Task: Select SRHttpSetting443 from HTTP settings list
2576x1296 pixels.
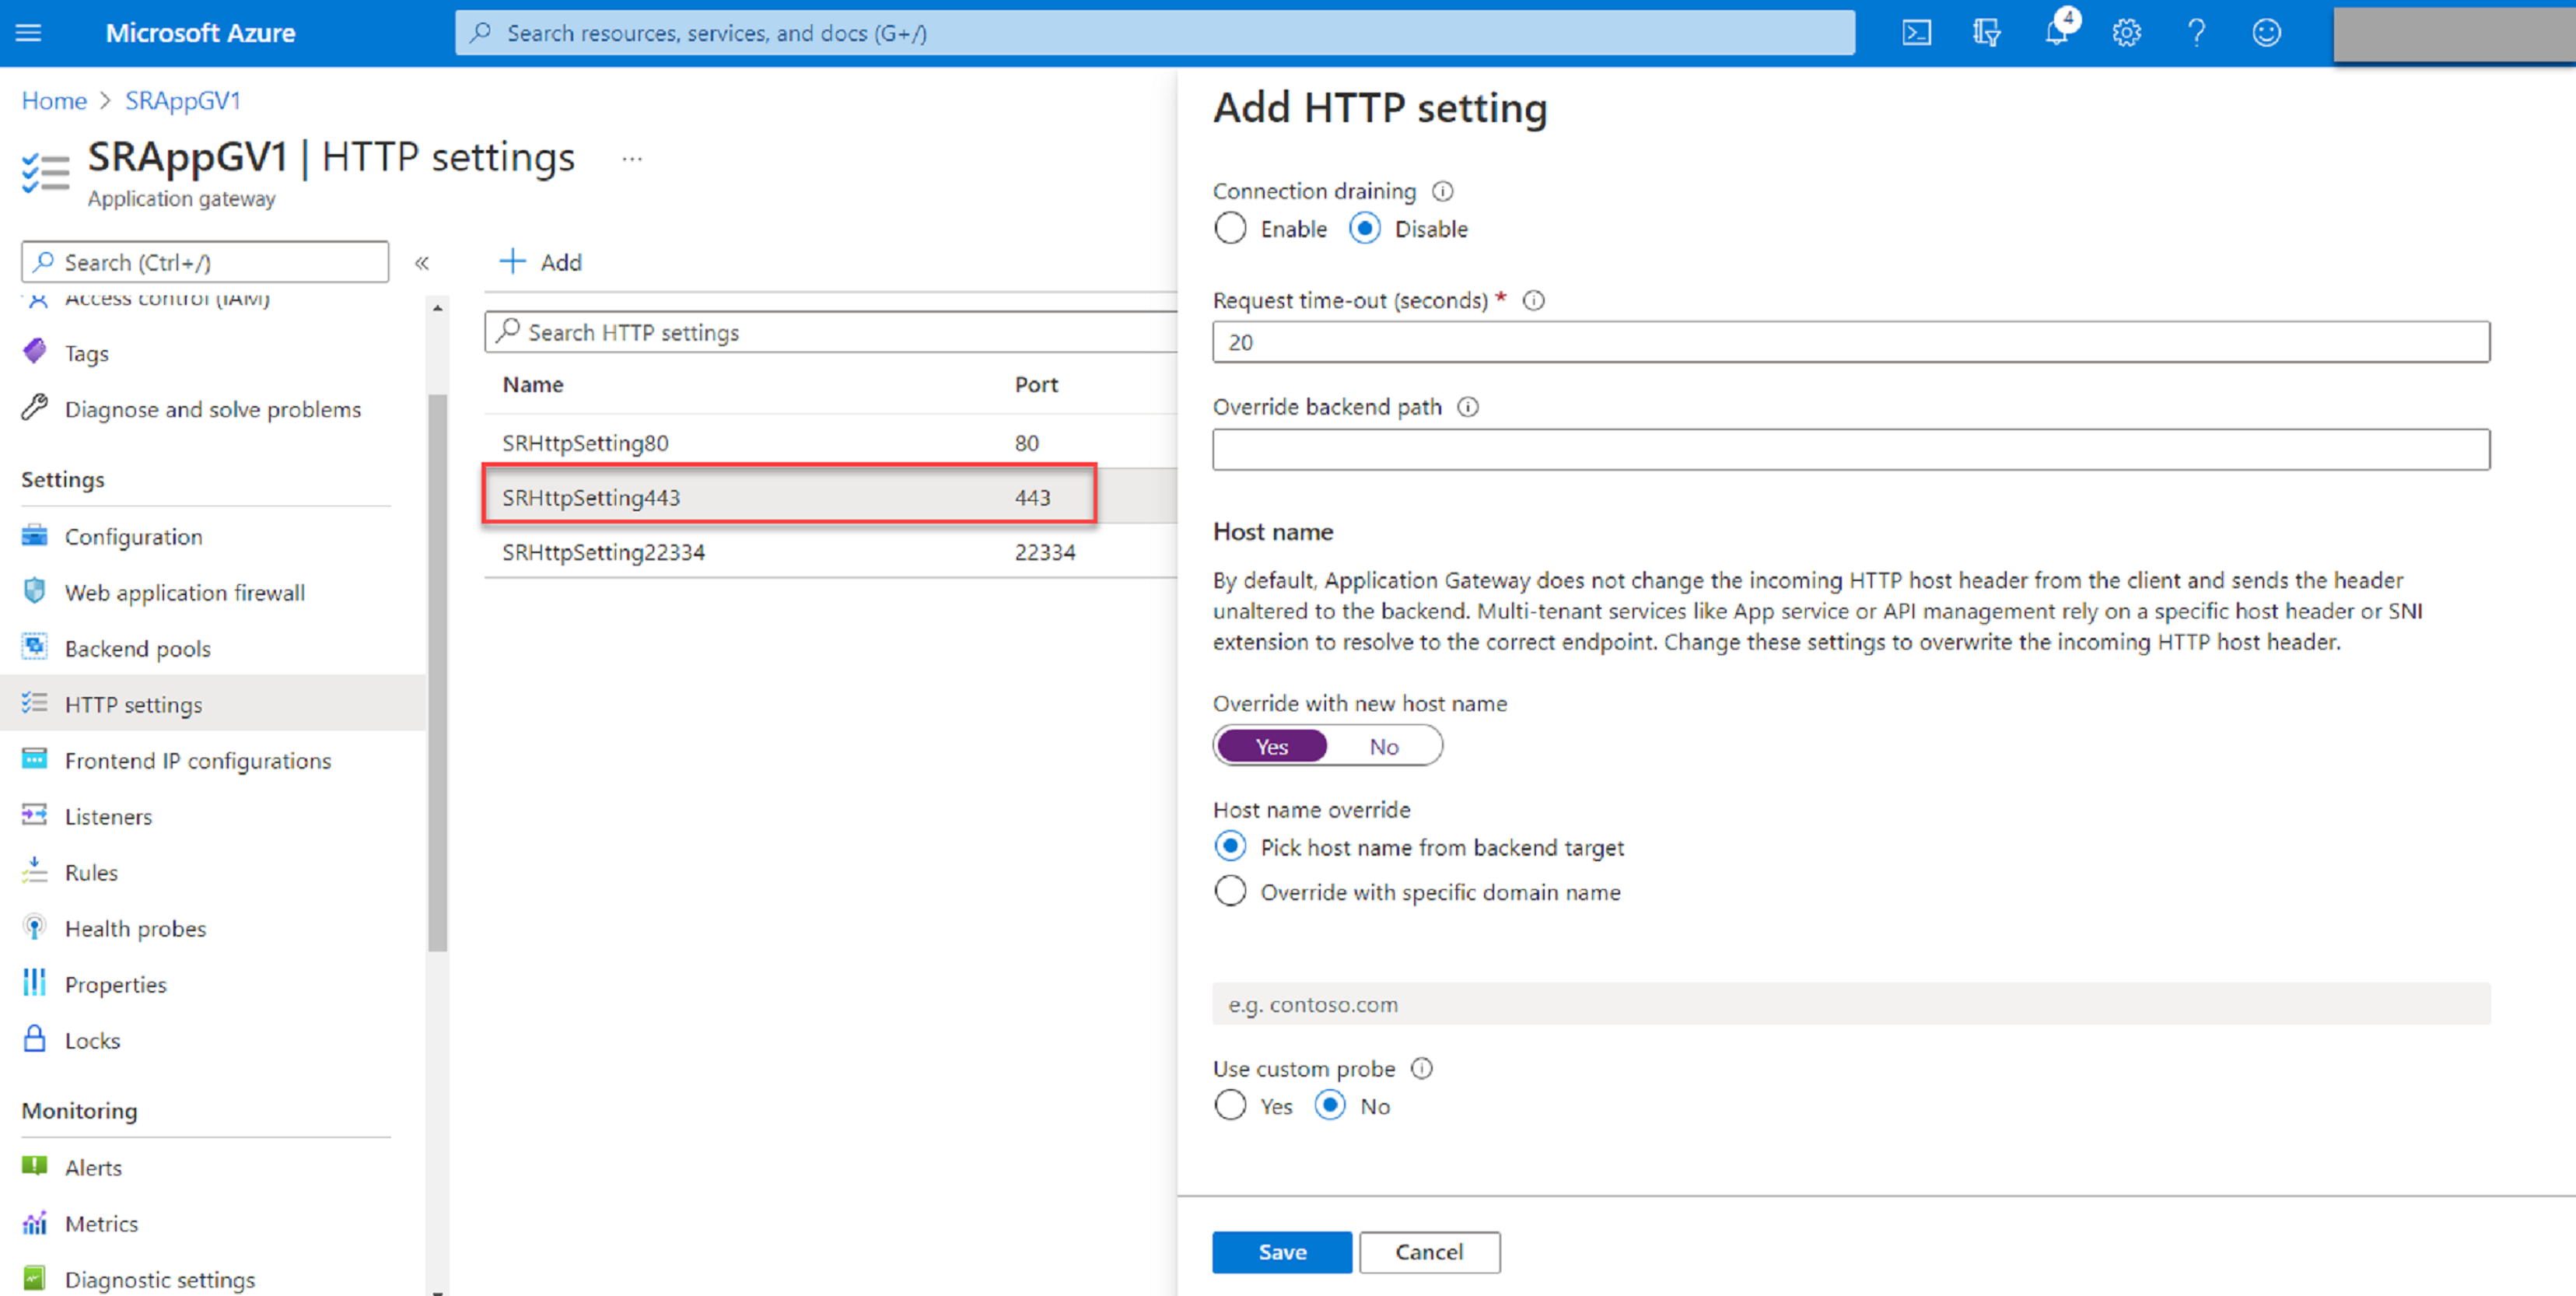Action: (588, 496)
